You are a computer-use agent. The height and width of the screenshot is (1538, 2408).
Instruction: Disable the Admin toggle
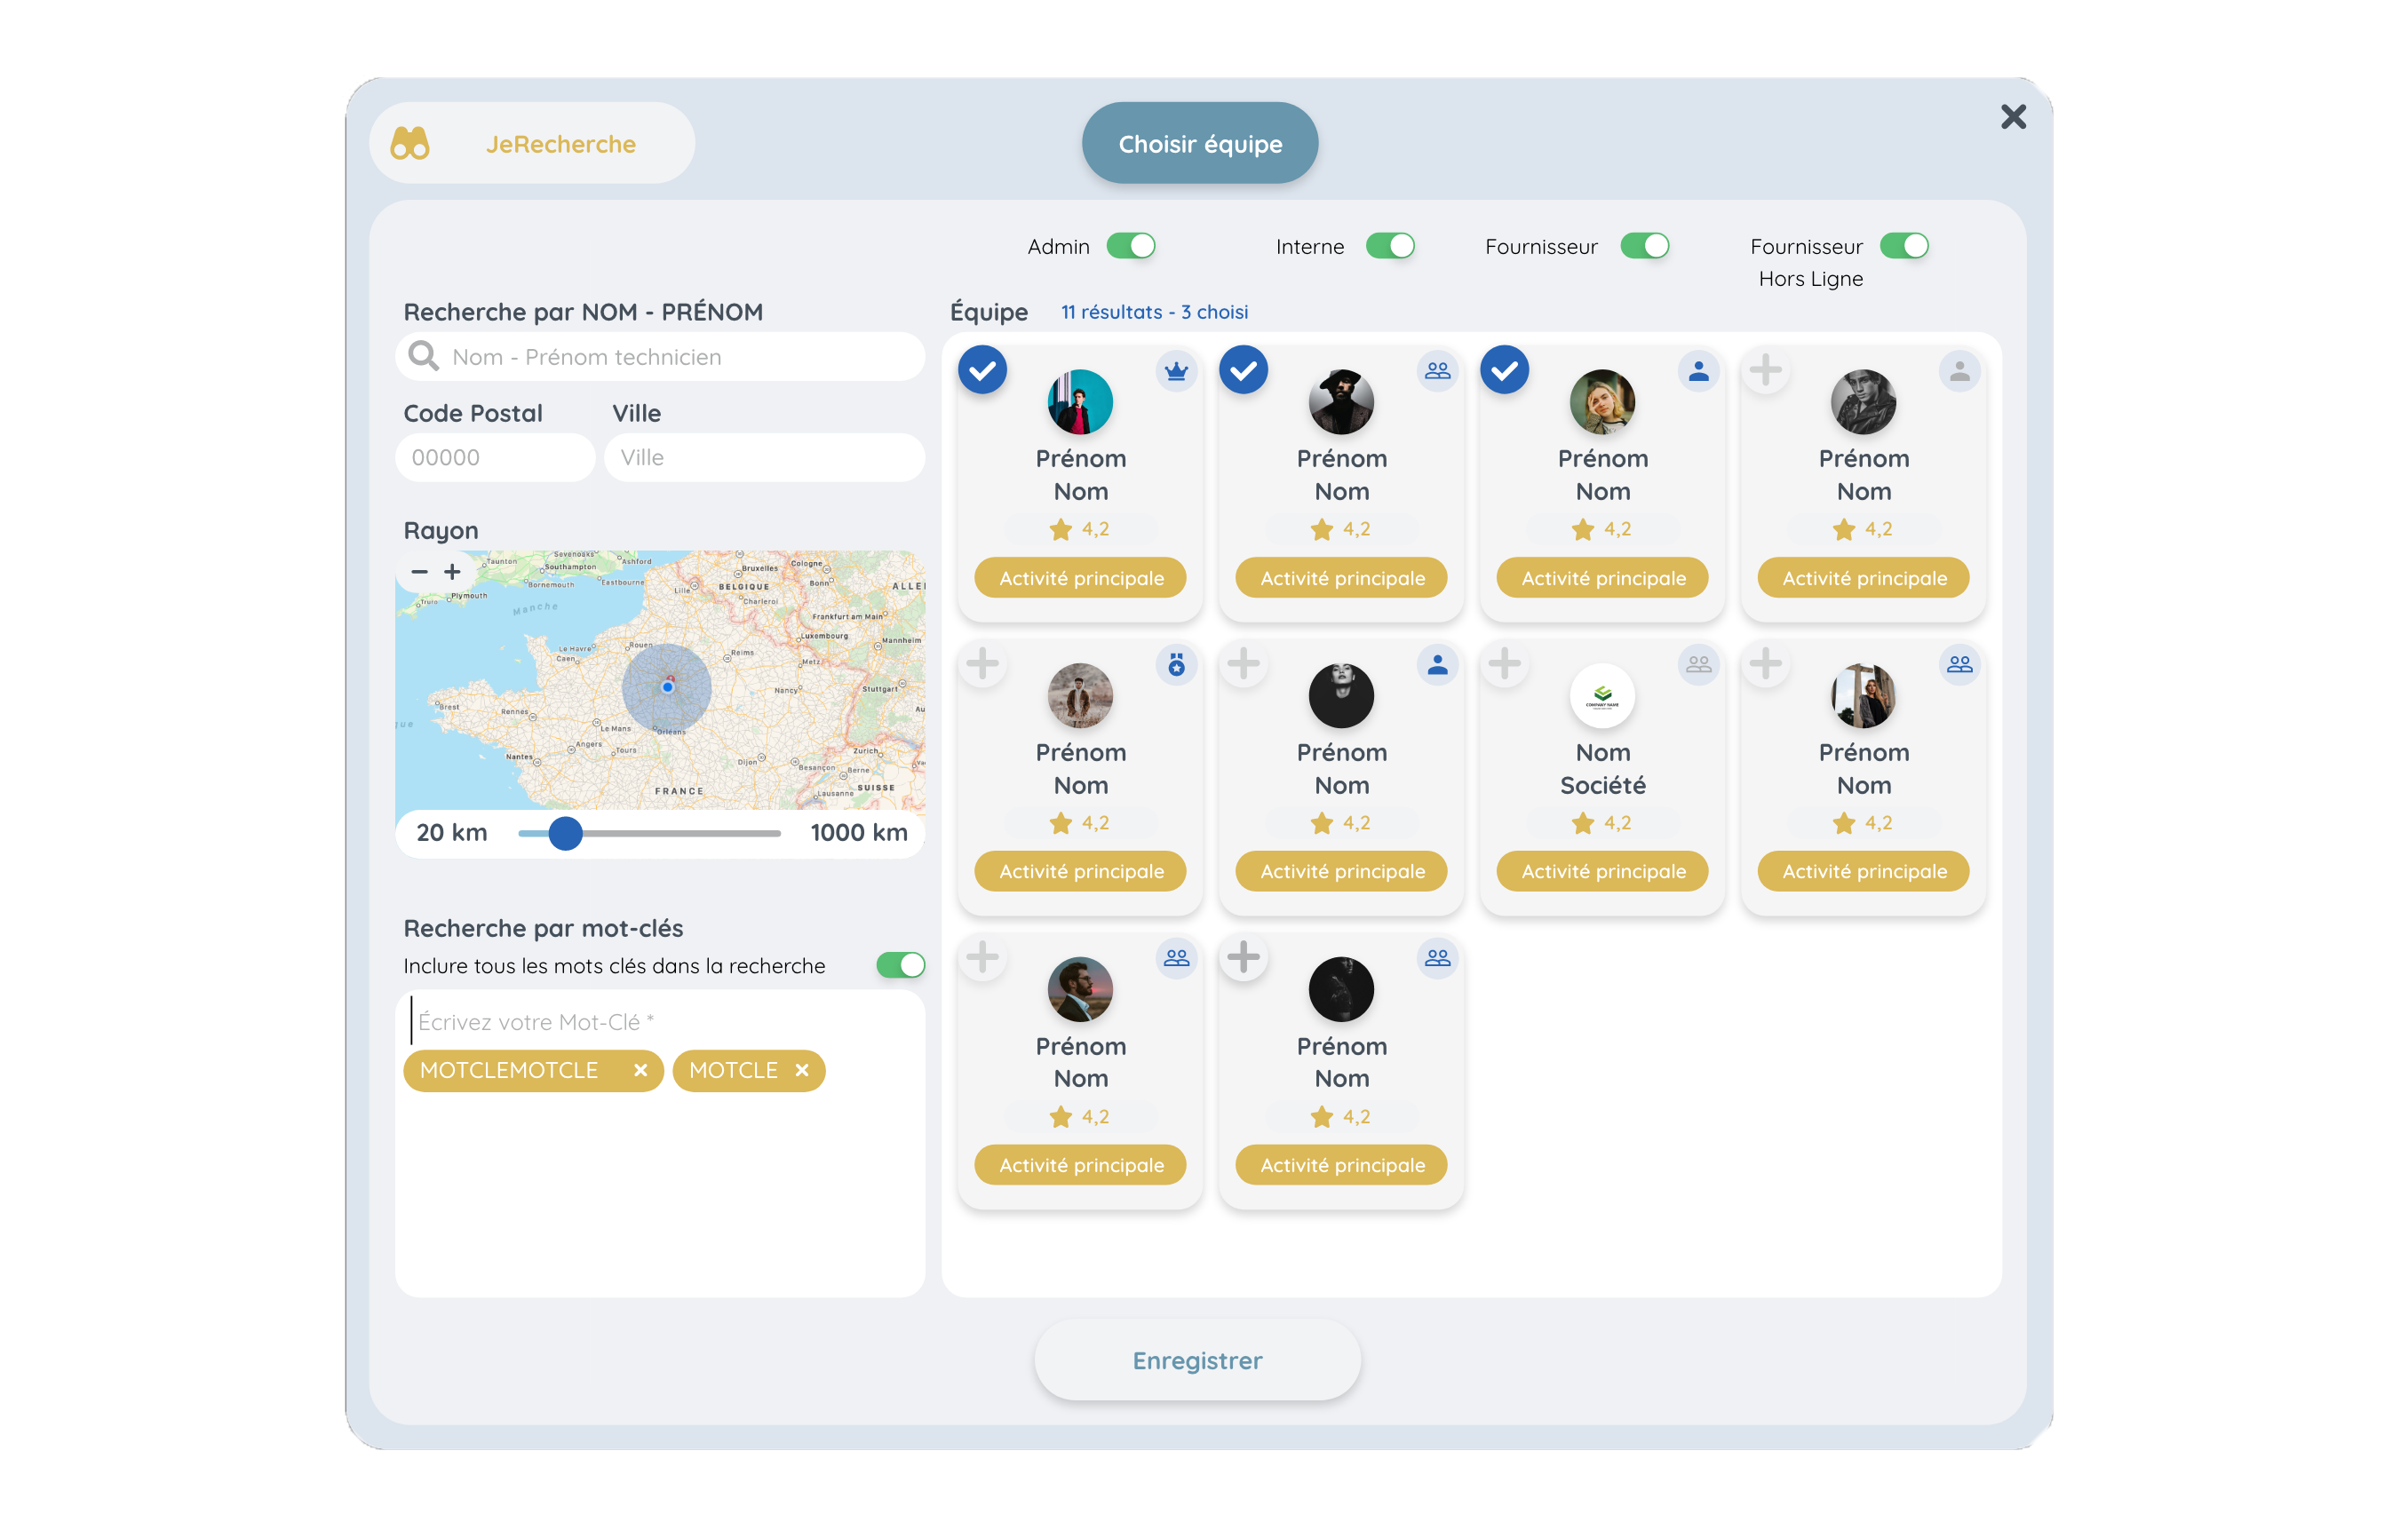(x=1131, y=246)
